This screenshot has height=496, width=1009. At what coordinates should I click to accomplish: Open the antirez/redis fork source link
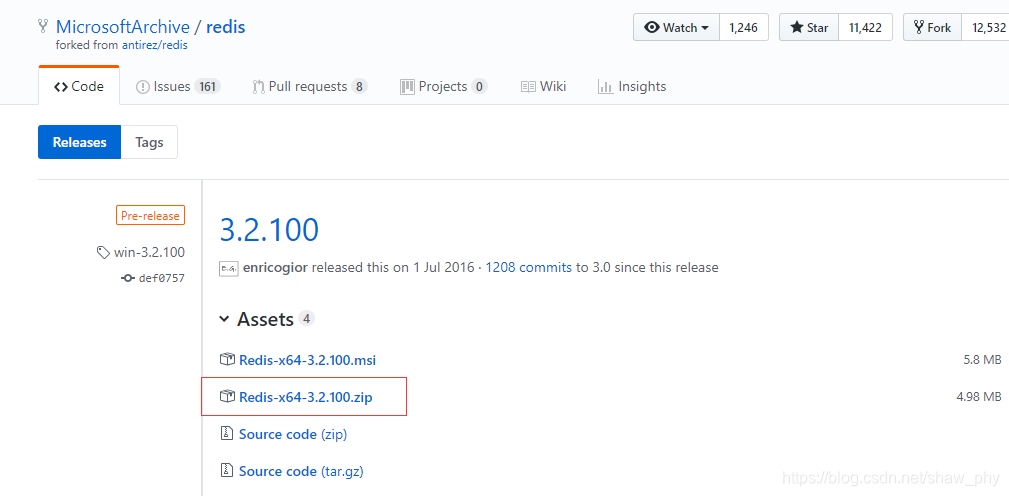coord(154,46)
